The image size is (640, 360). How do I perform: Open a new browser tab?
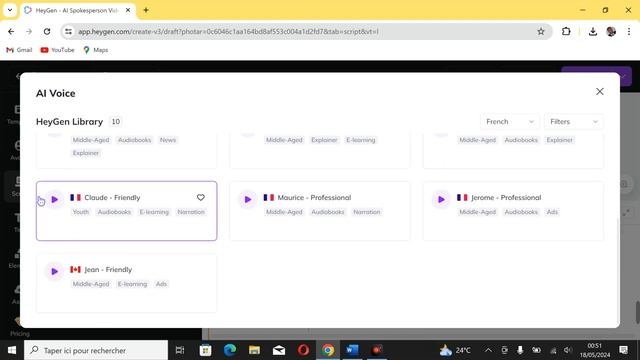(x=146, y=10)
